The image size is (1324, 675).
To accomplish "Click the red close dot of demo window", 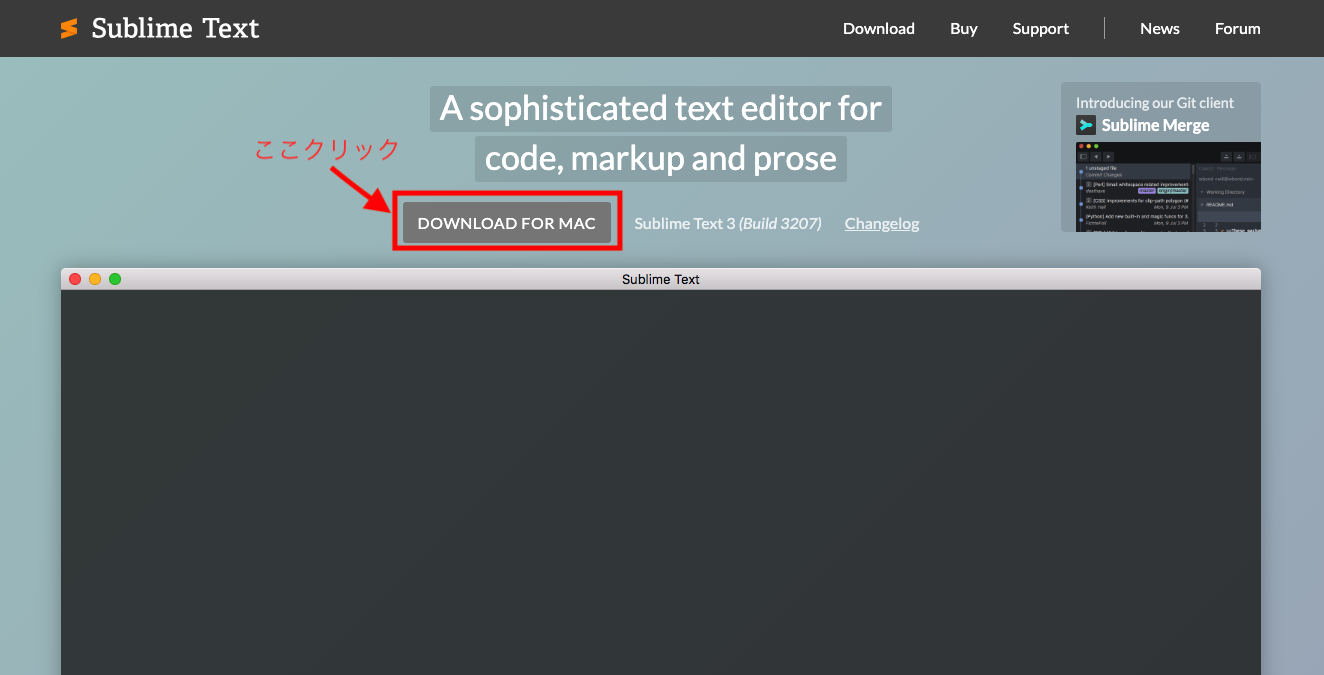I will point(75,279).
